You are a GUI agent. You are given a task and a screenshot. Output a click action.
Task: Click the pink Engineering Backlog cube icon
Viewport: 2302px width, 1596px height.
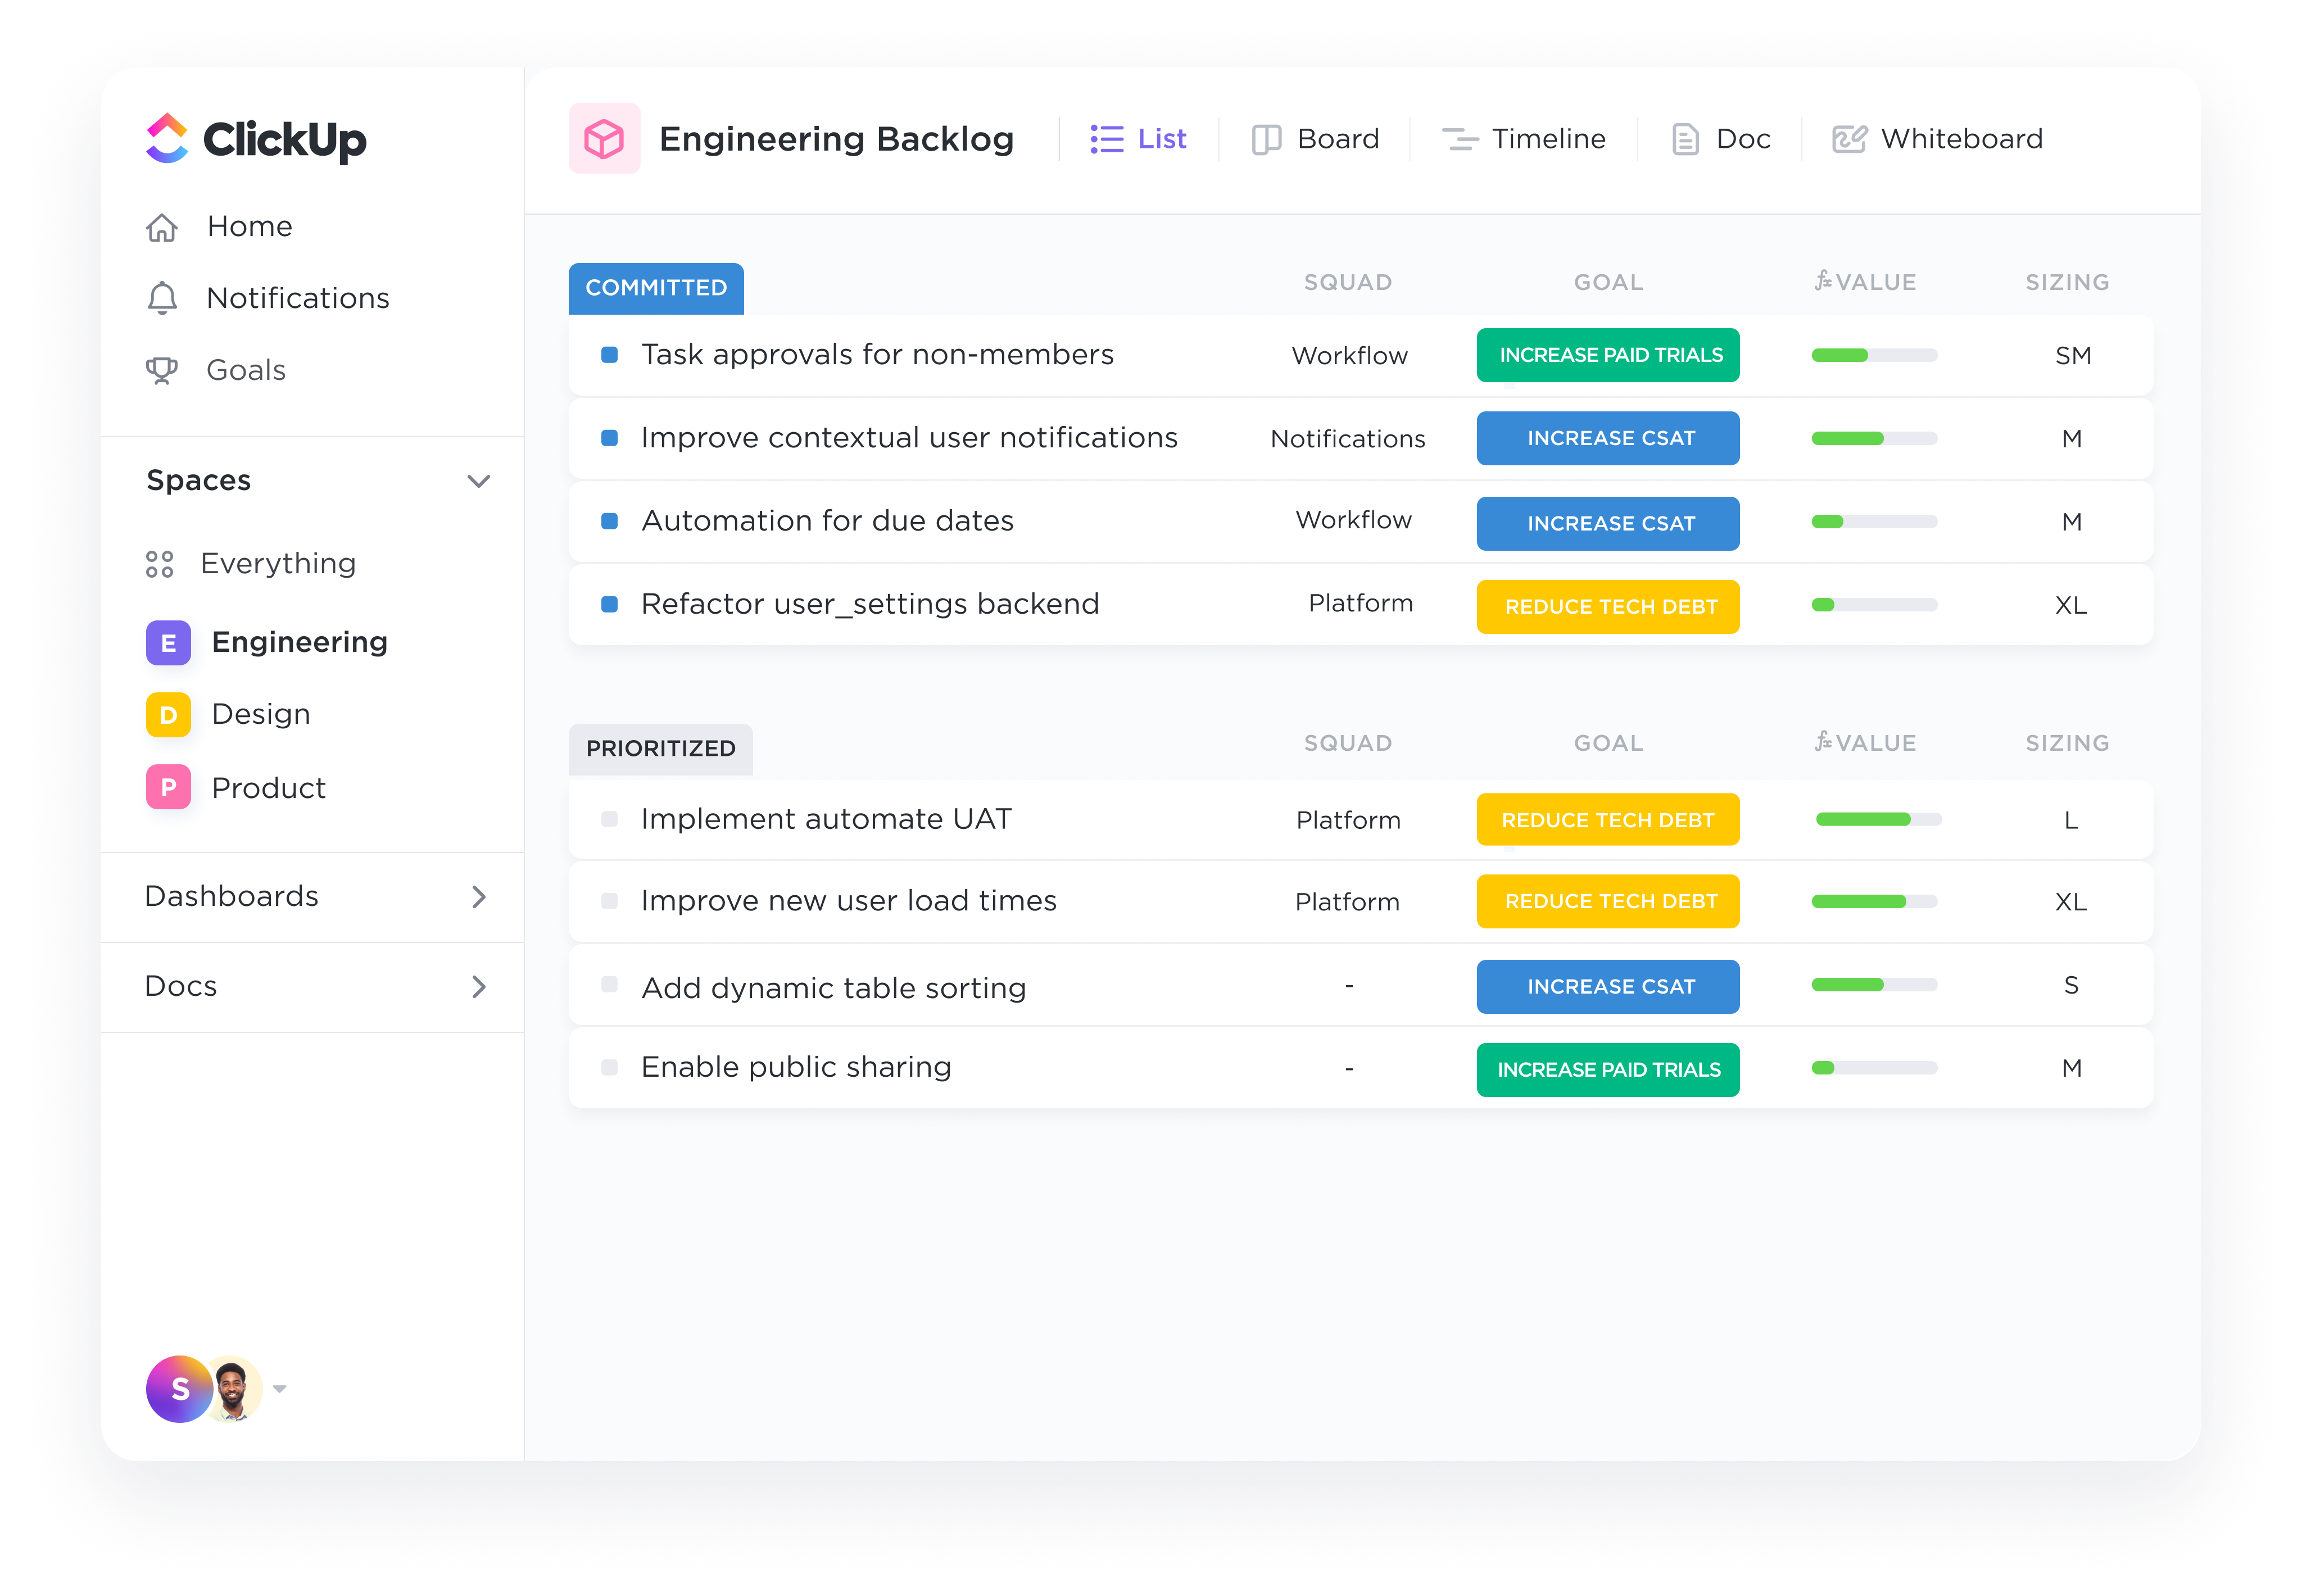point(604,139)
